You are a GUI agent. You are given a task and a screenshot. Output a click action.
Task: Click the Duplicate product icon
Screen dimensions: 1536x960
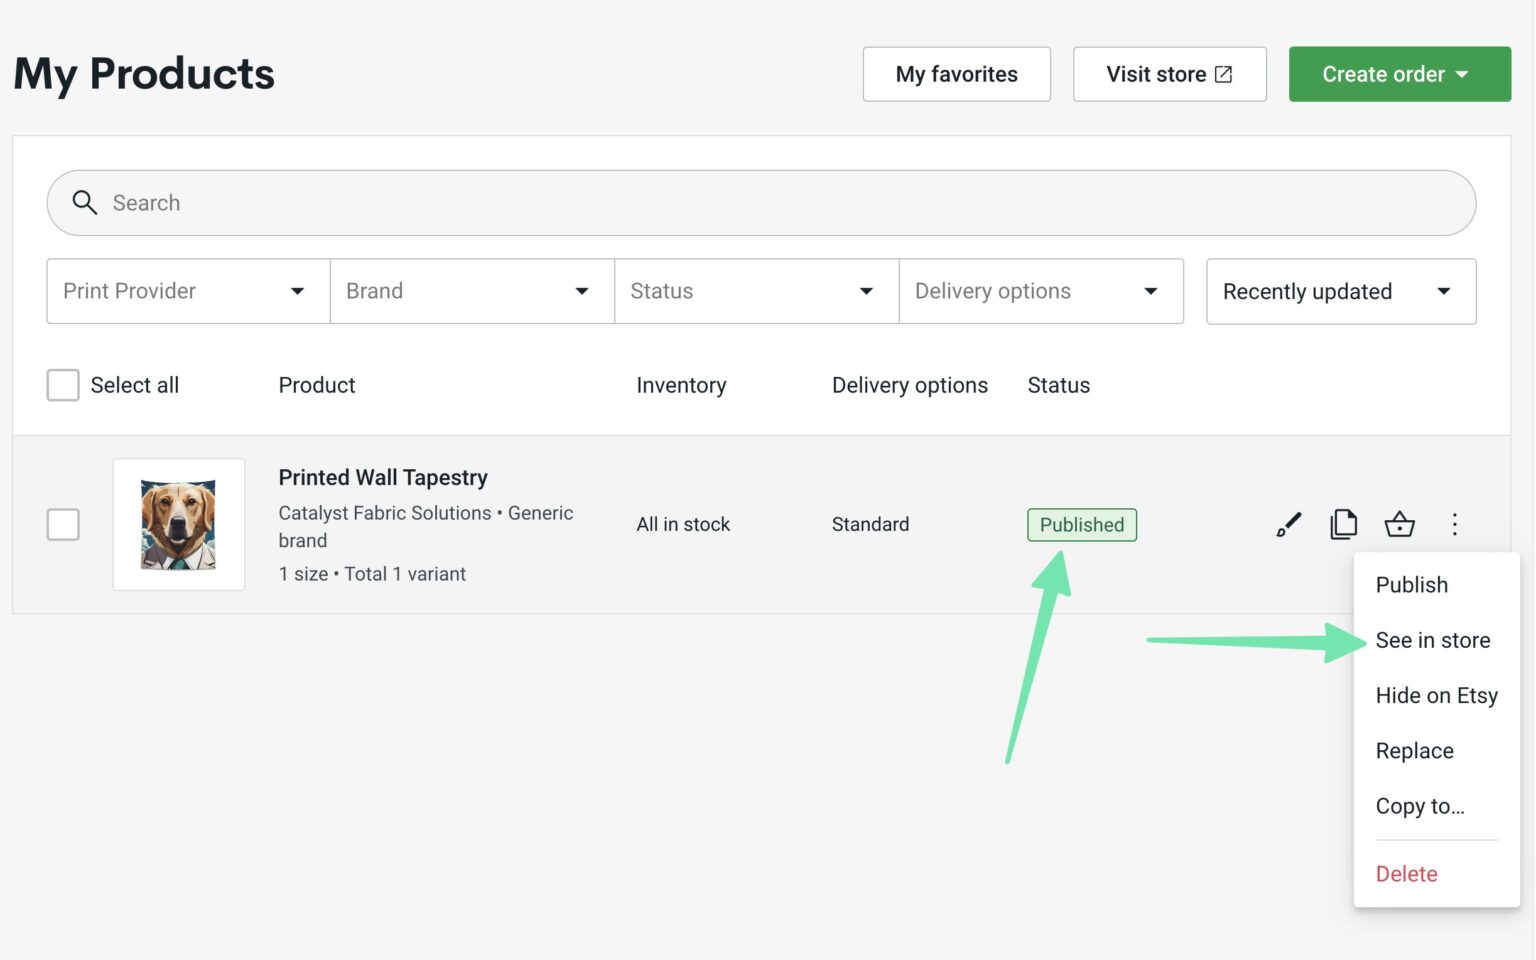[1344, 523]
